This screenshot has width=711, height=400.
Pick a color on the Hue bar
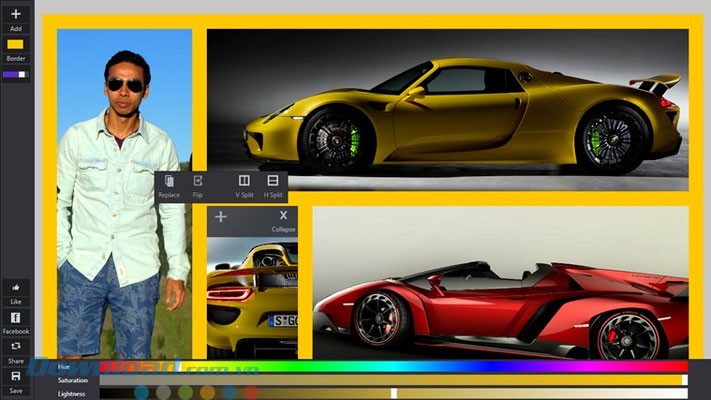pyautogui.click(x=390, y=367)
